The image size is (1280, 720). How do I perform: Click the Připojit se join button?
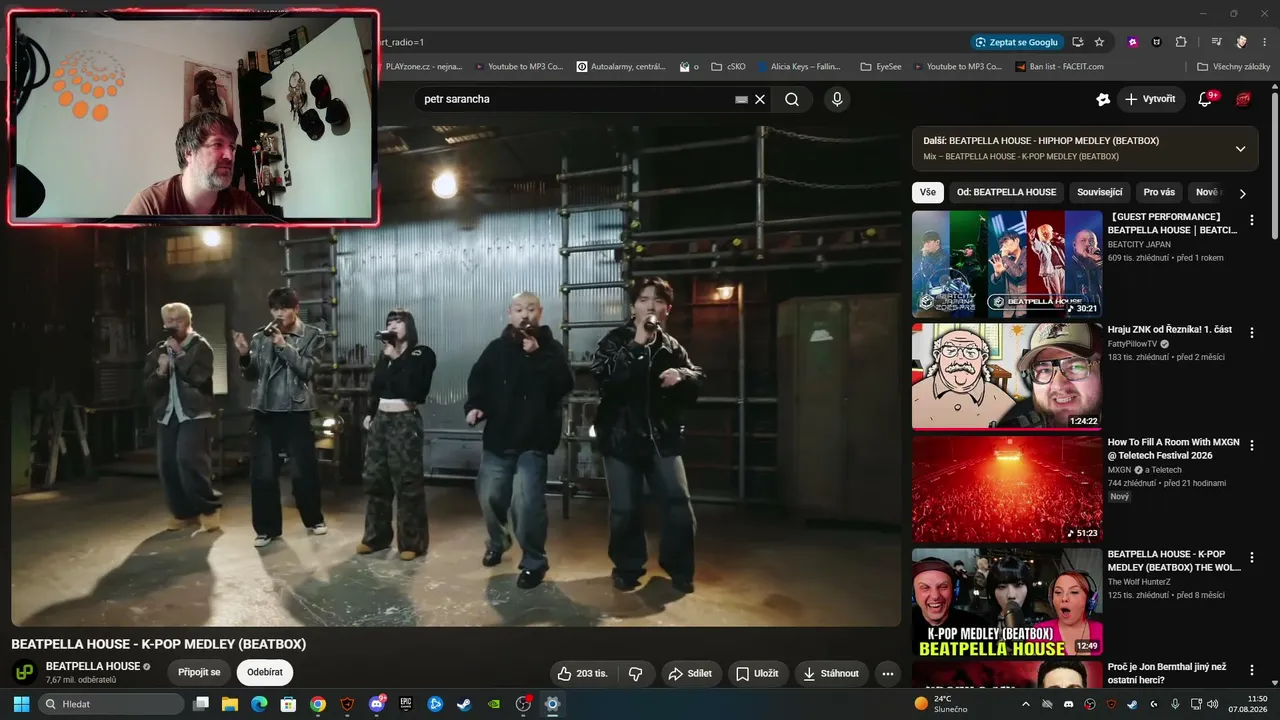coord(199,673)
